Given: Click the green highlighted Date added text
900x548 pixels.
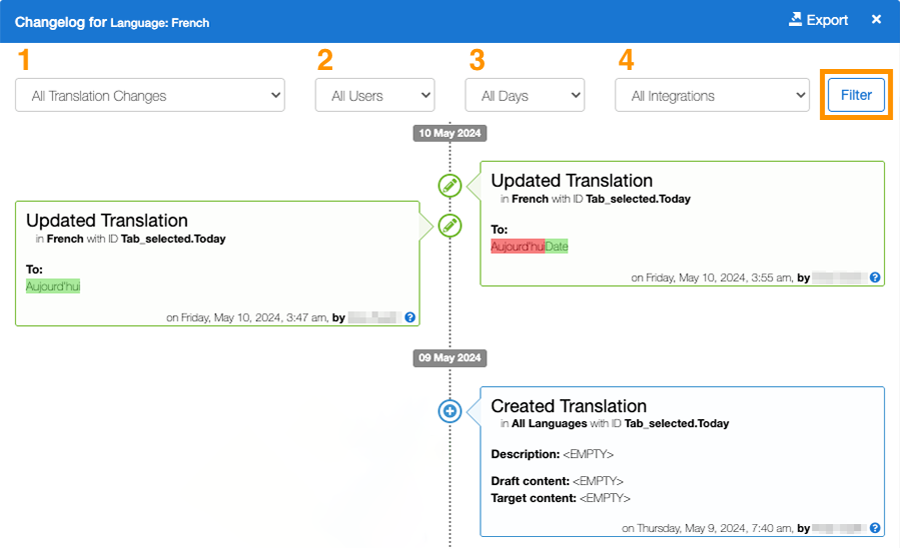Looking at the screenshot, I should (556, 246).
